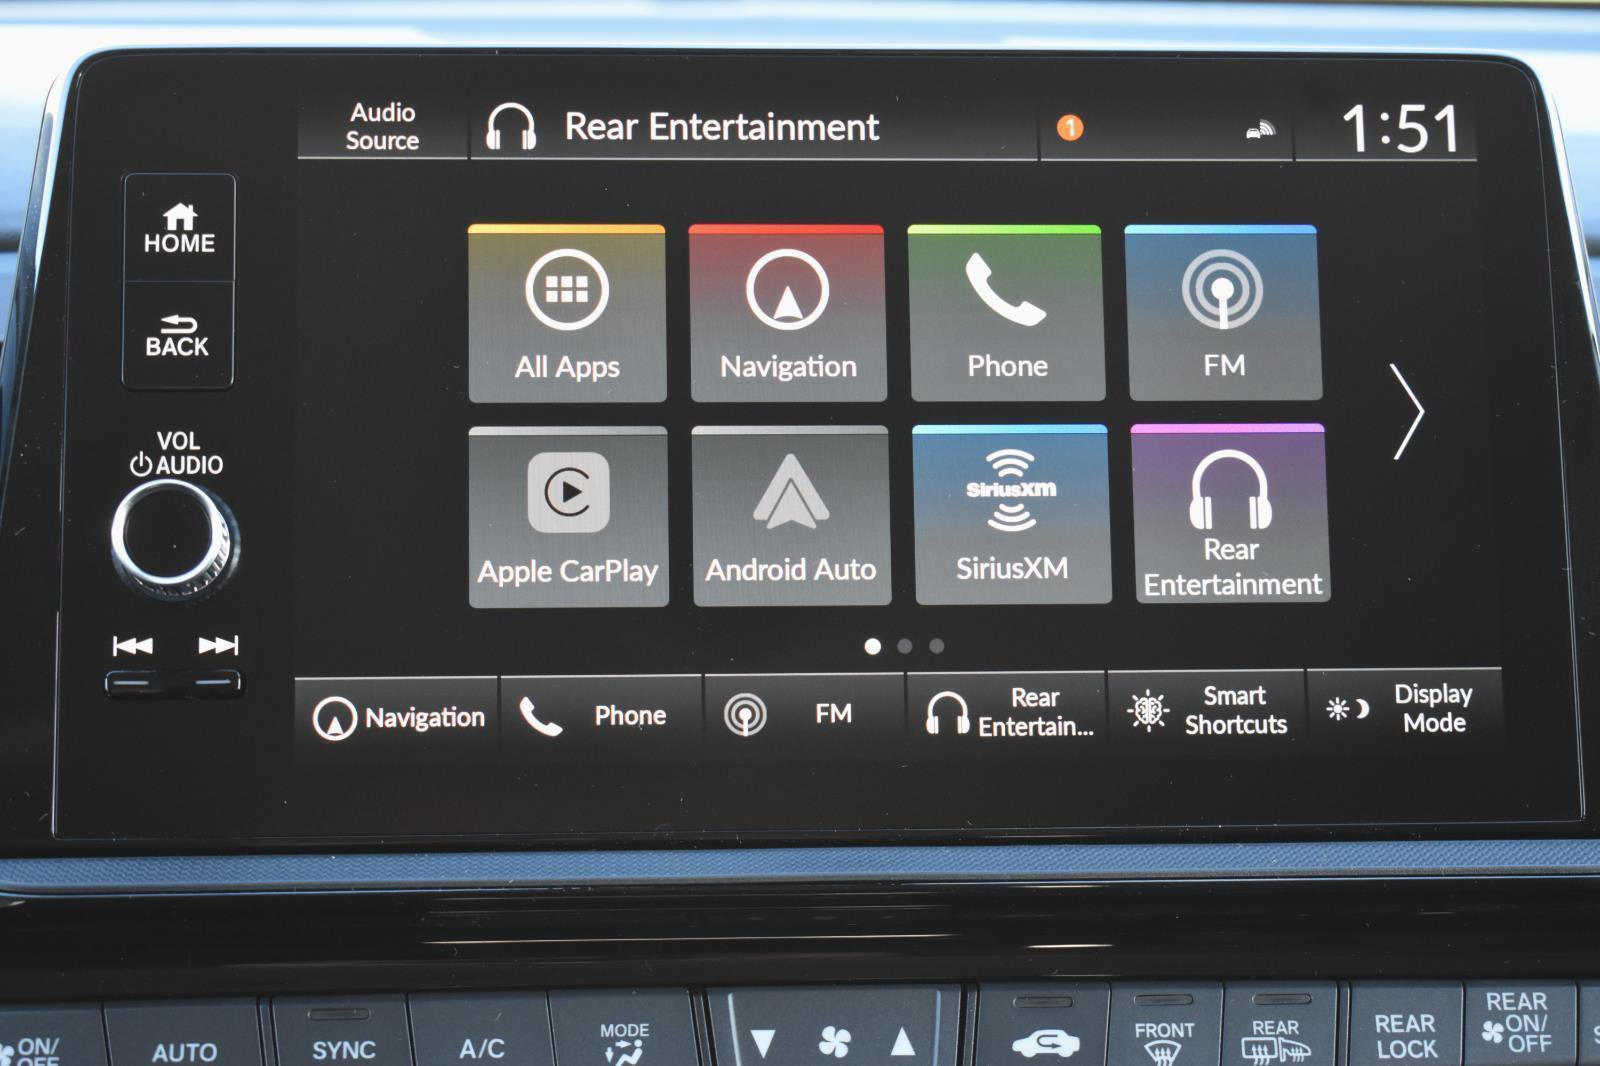This screenshot has width=1600, height=1066.
Task: Skip to previous track button
Action: pos(133,646)
